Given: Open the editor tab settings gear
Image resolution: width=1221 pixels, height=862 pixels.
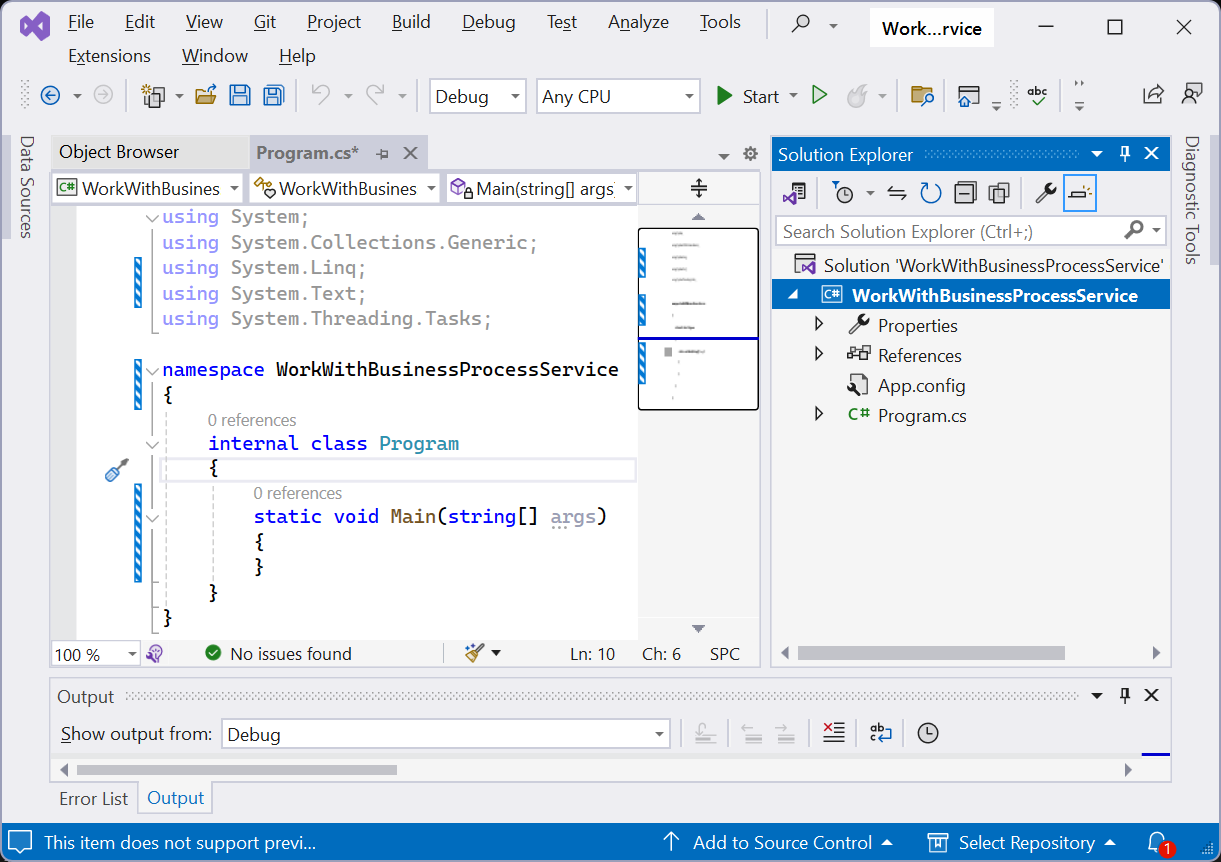Looking at the screenshot, I should pos(751,154).
